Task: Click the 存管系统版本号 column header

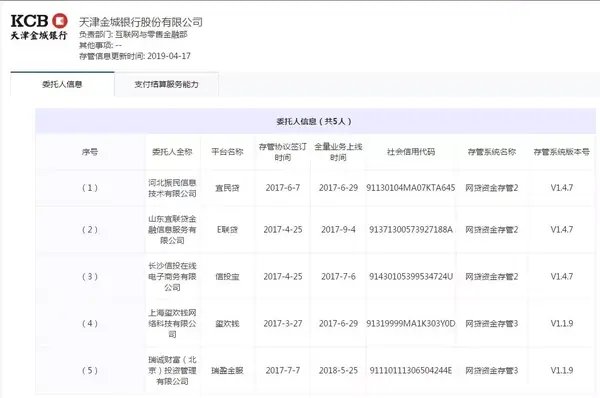Action: click(561, 152)
